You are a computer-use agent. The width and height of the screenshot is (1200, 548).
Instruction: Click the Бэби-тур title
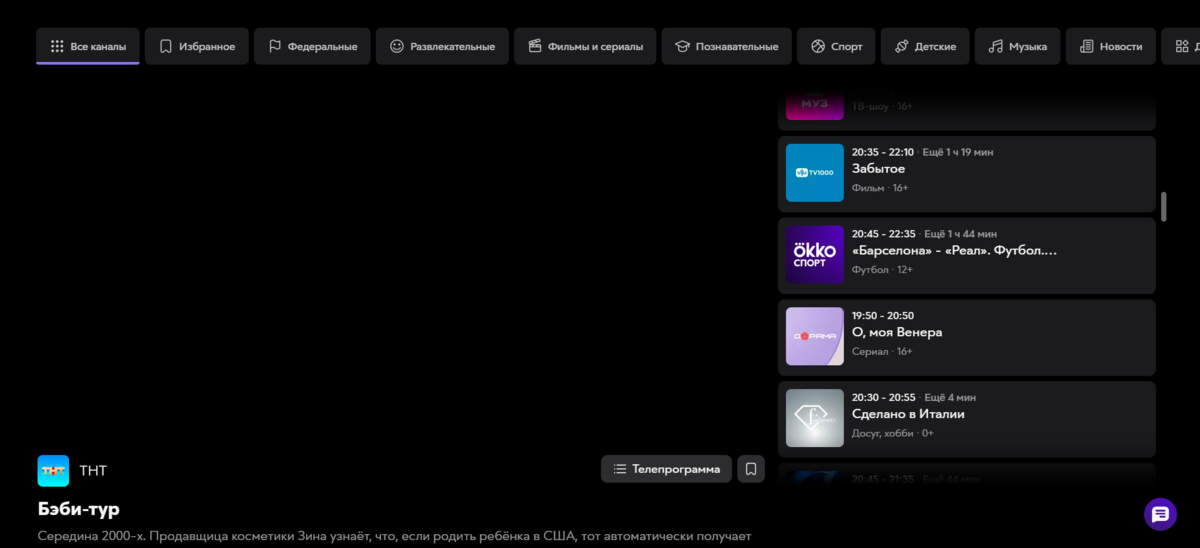point(79,510)
